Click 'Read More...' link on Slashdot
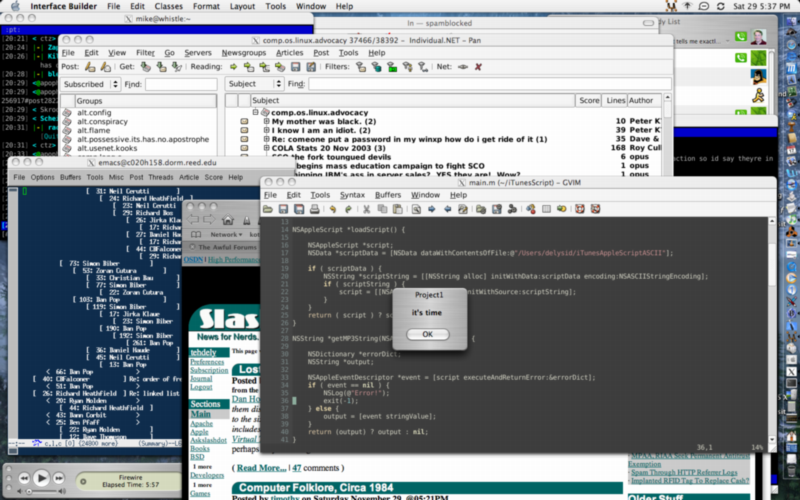The height and width of the screenshot is (500, 800). [x=261, y=468]
